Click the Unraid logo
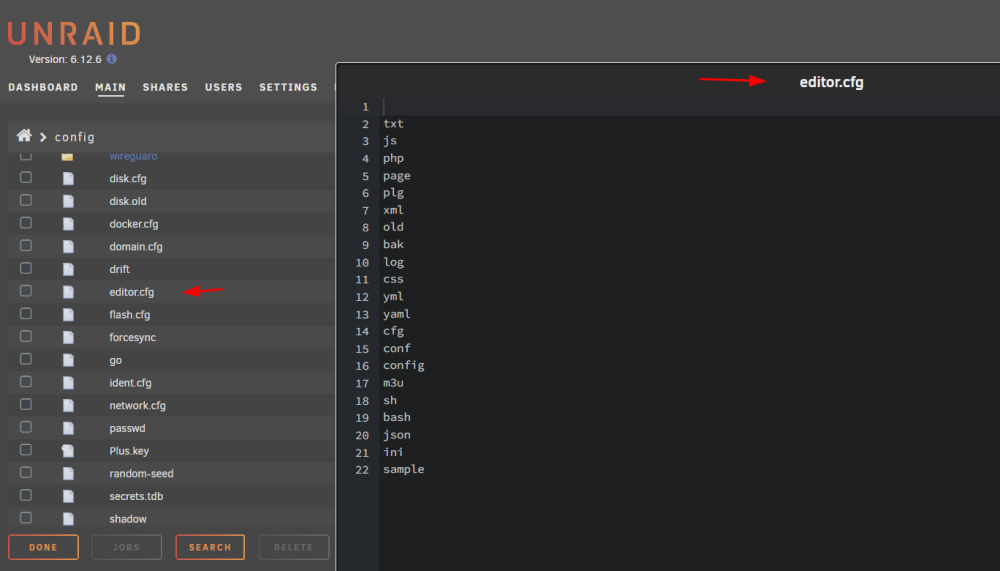1000x571 pixels. pyautogui.click(x=75, y=34)
